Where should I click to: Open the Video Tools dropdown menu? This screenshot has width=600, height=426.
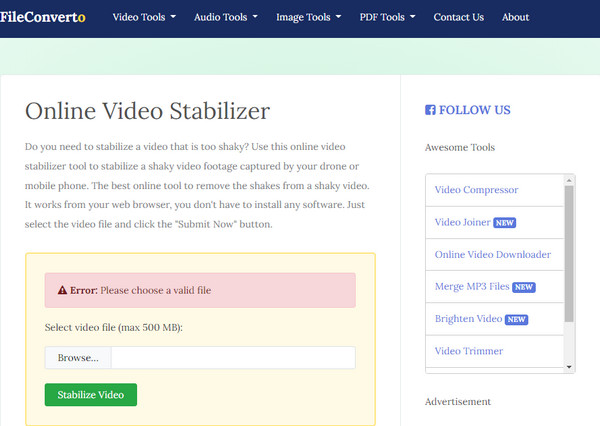144,17
